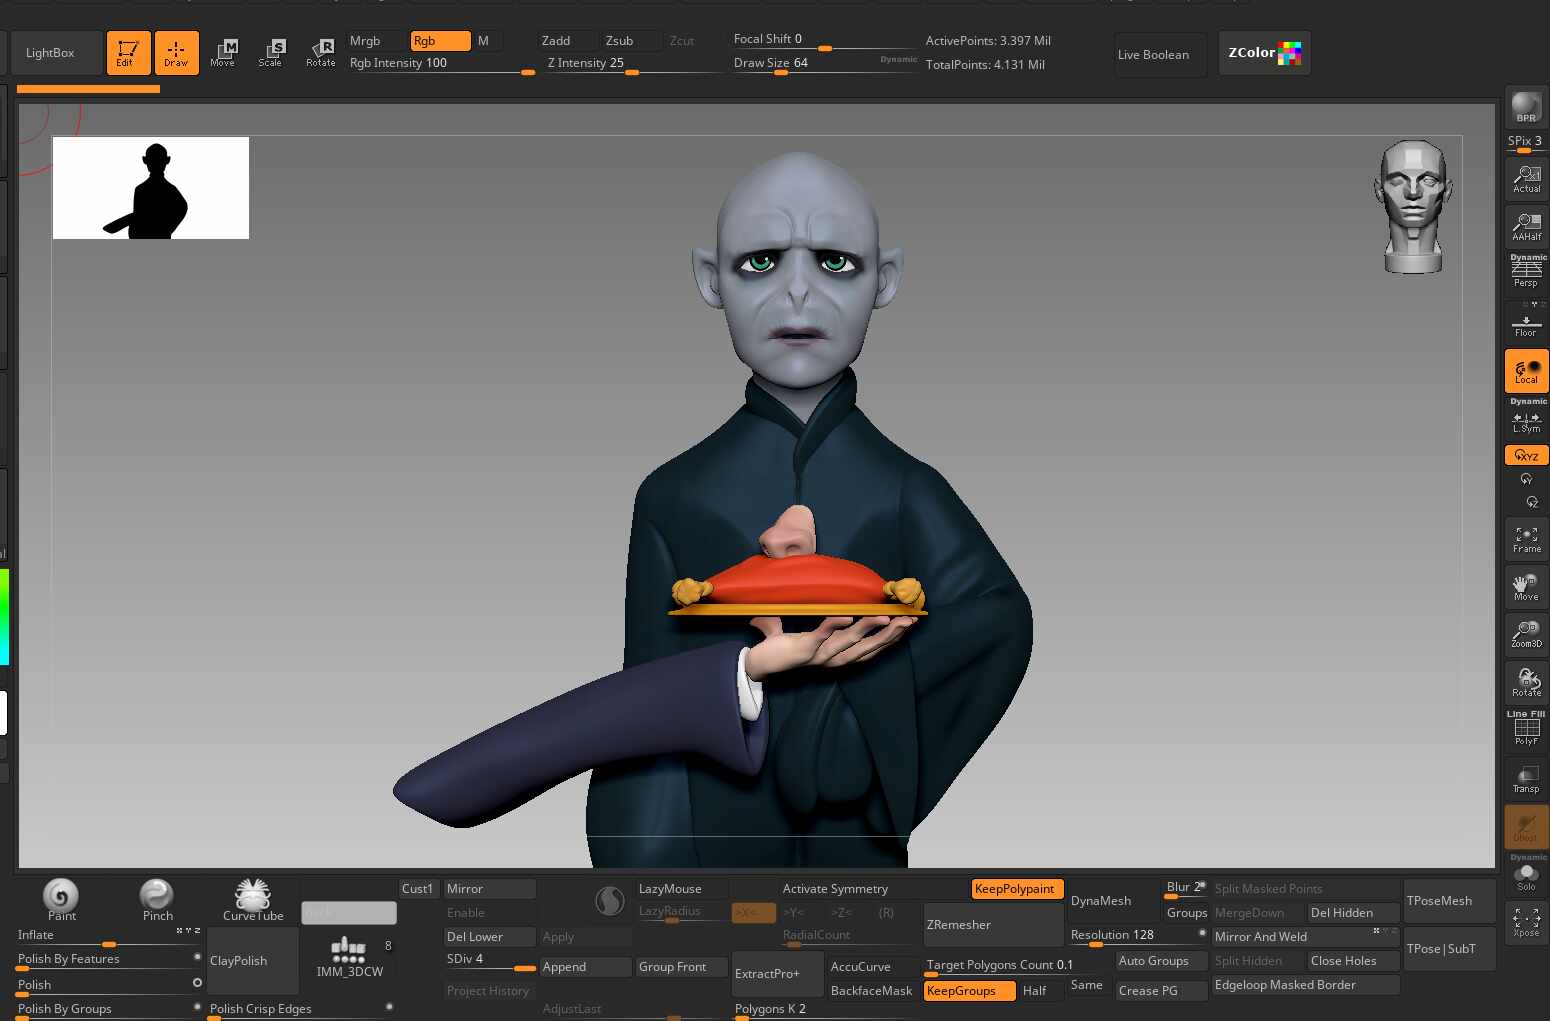The height and width of the screenshot is (1021, 1550).
Task: Choose the CurveTube brush icon
Action: 253,899
